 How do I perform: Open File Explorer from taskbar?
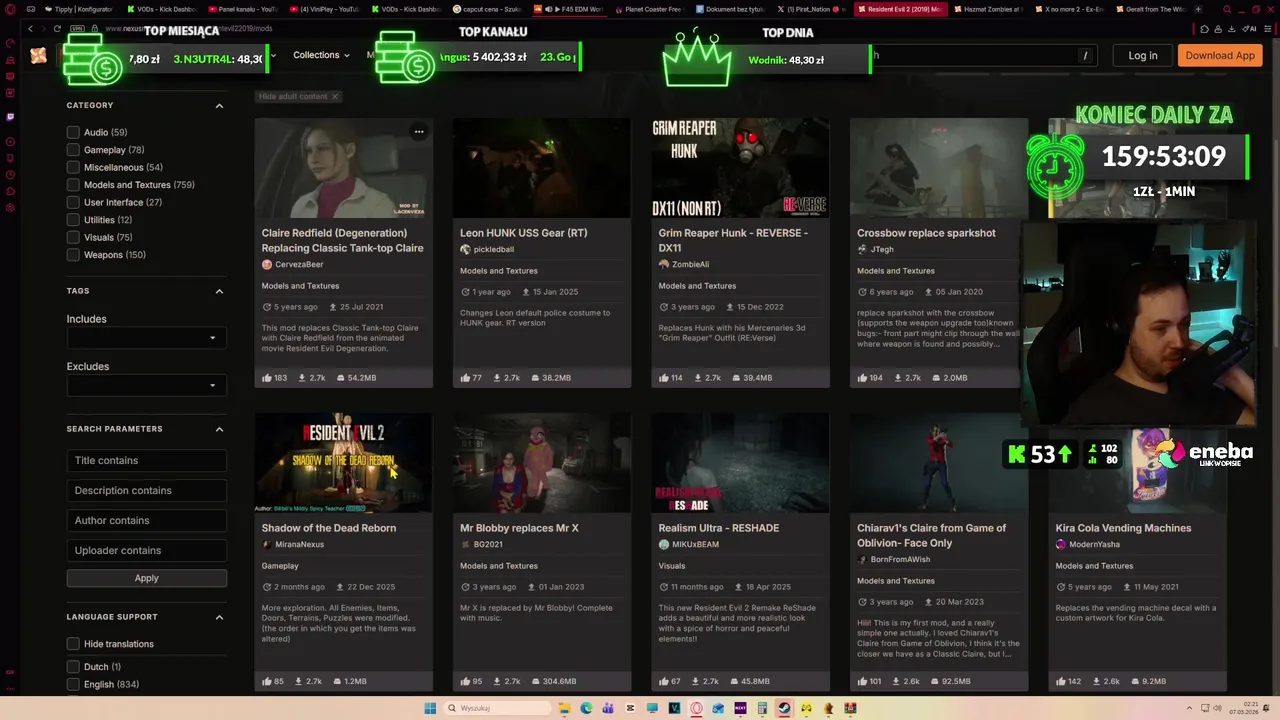coord(565,708)
